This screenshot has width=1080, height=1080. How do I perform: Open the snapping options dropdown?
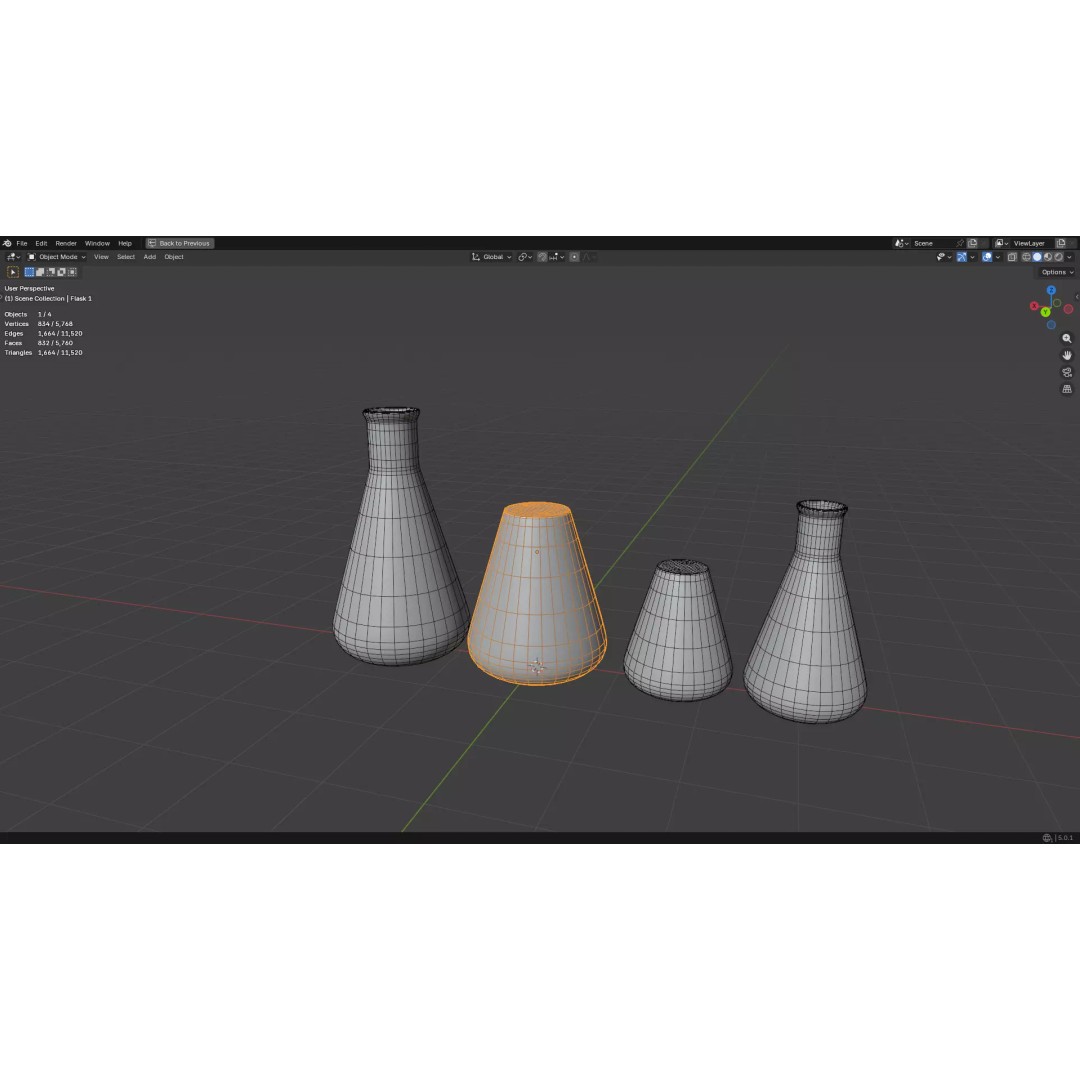click(557, 257)
